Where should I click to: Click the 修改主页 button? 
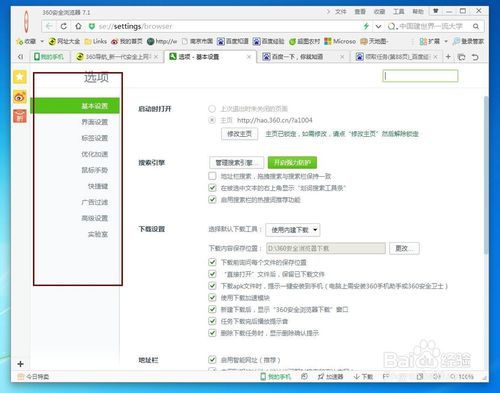tap(239, 134)
